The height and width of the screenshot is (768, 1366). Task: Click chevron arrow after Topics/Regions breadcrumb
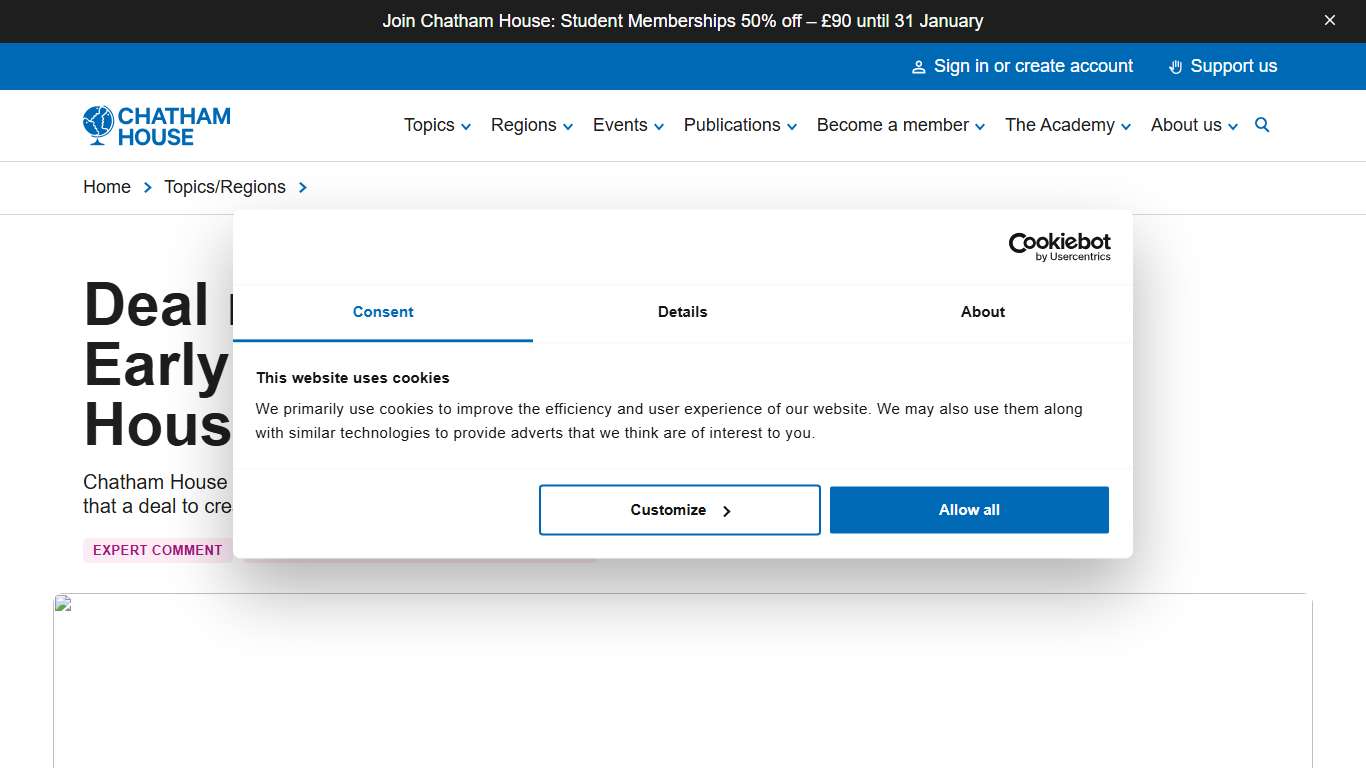(302, 187)
